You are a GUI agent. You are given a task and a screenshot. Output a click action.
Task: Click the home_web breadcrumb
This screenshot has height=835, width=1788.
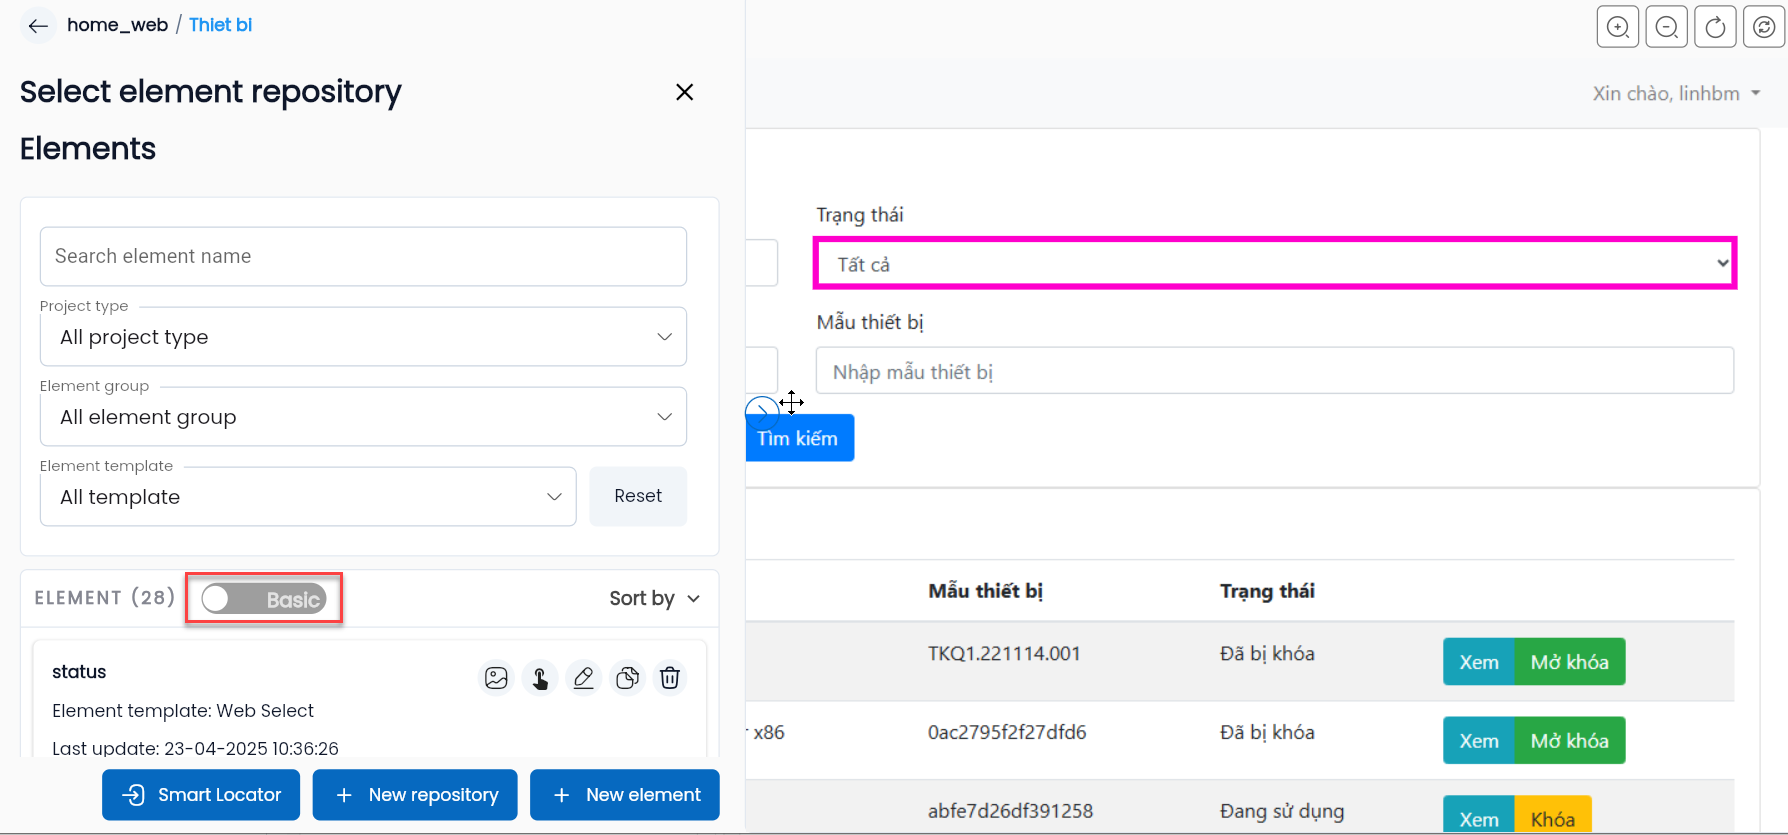pyautogui.click(x=117, y=25)
